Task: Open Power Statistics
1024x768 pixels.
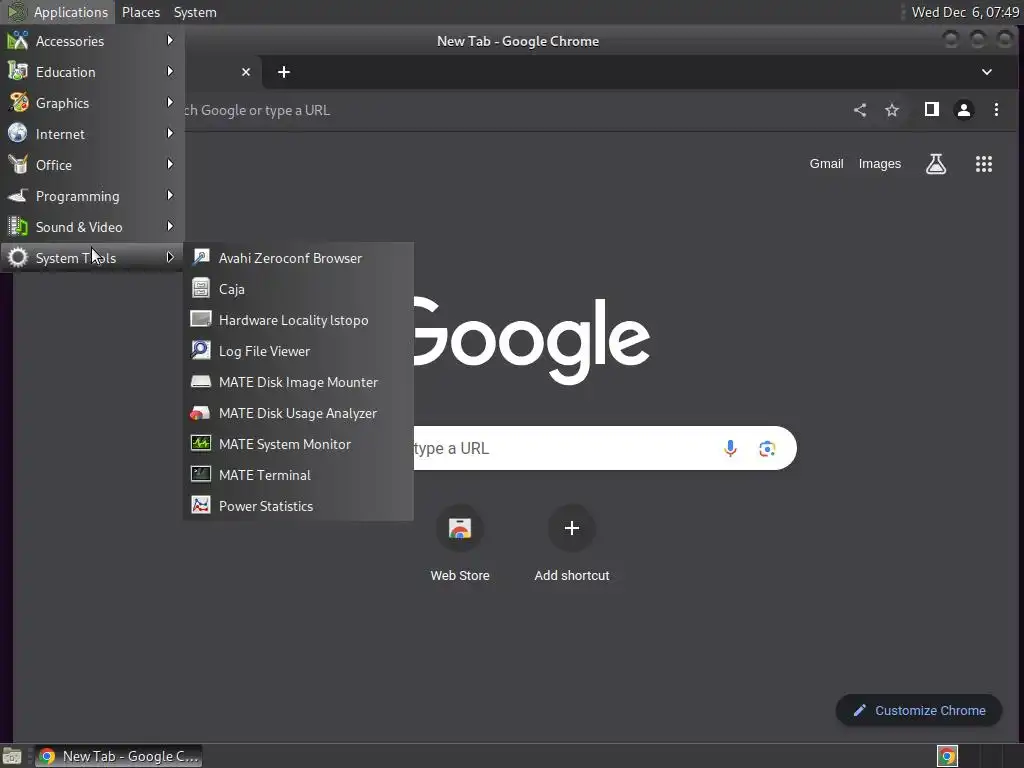Action: (x=298, y=506)
